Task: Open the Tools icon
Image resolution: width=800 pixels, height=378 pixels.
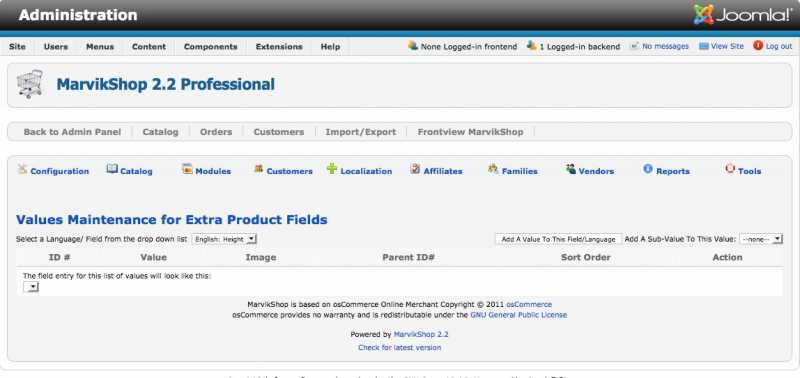Action: 730,169
